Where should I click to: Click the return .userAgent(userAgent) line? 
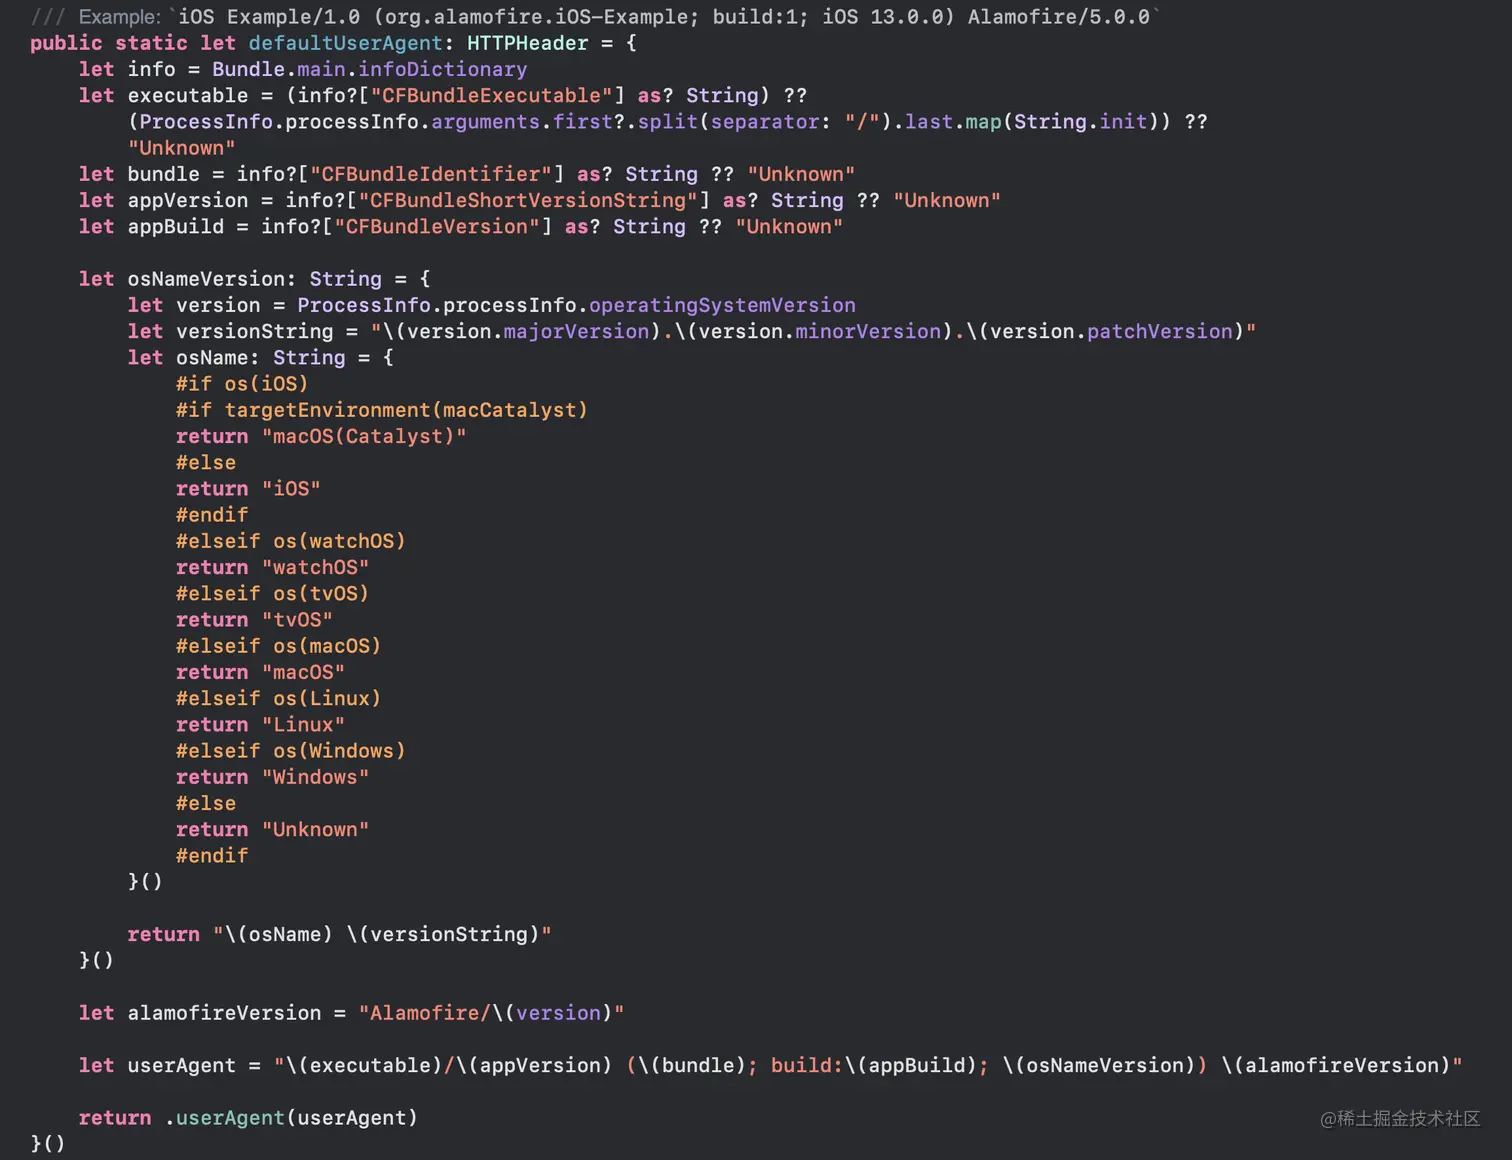[248, 1118]
